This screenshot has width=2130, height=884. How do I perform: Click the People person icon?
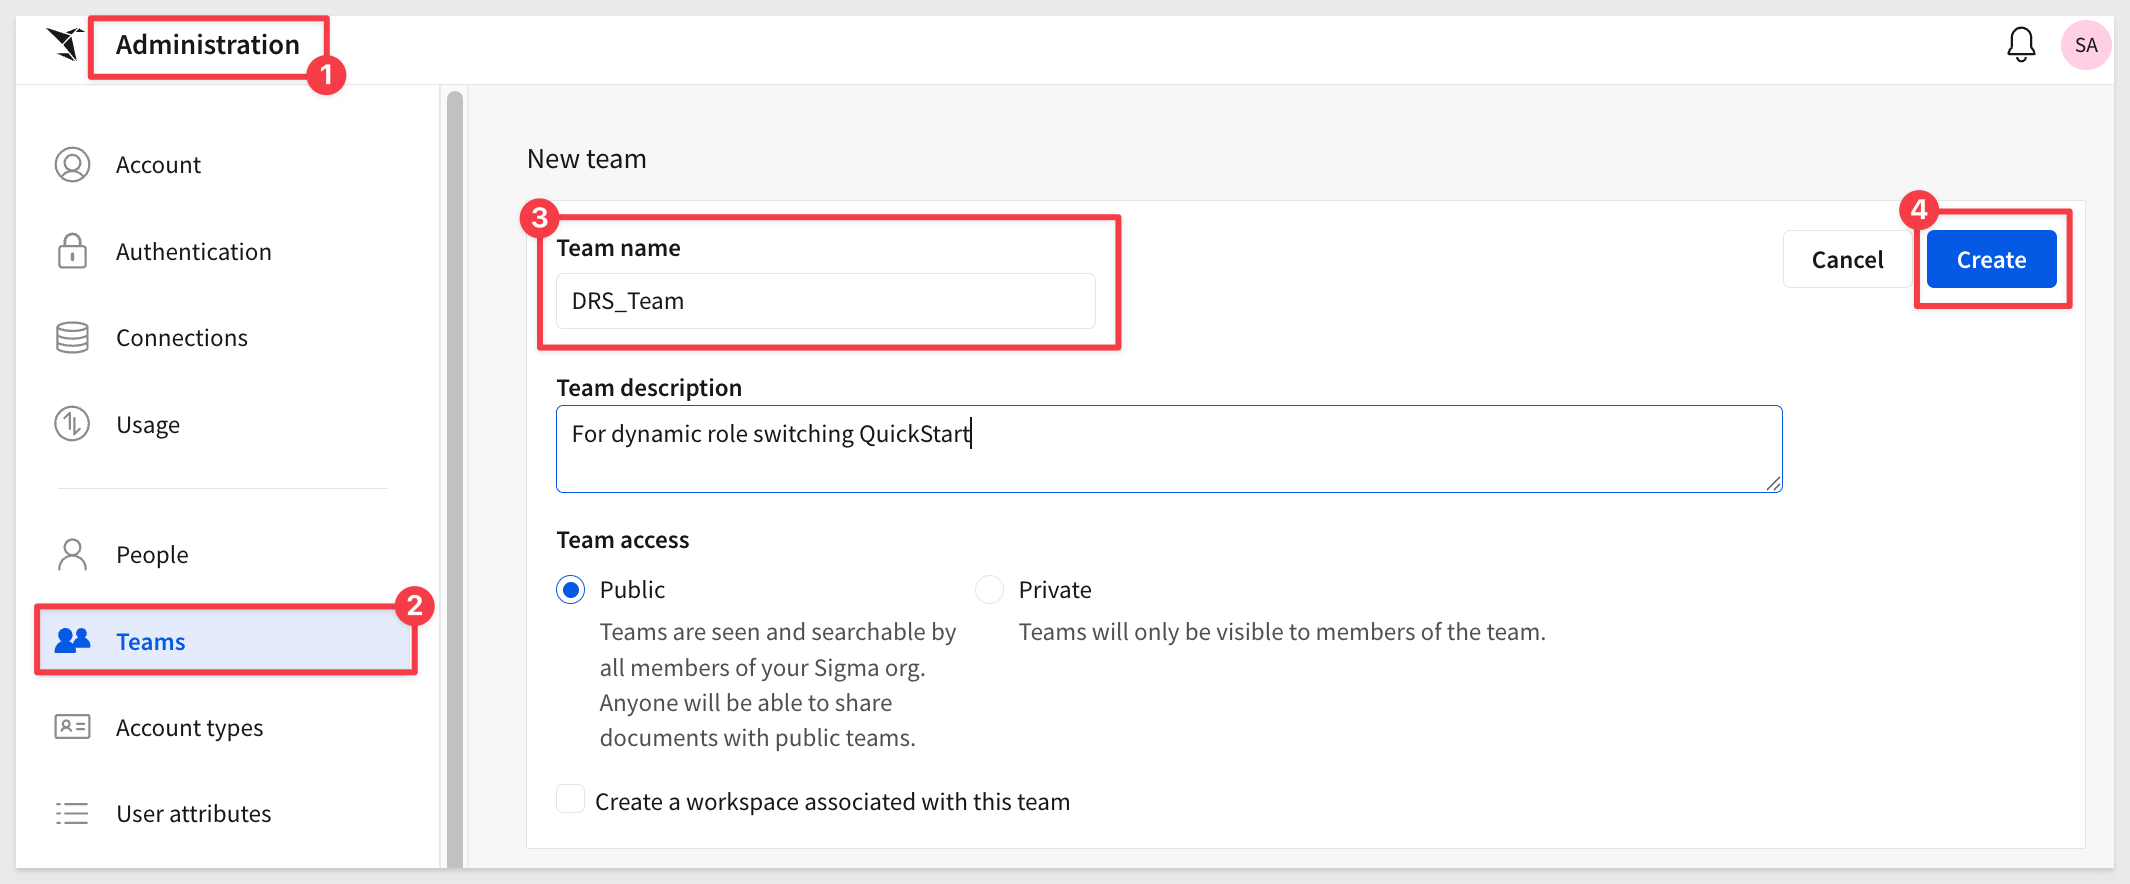pyautogui.click(x=72, y=554)
